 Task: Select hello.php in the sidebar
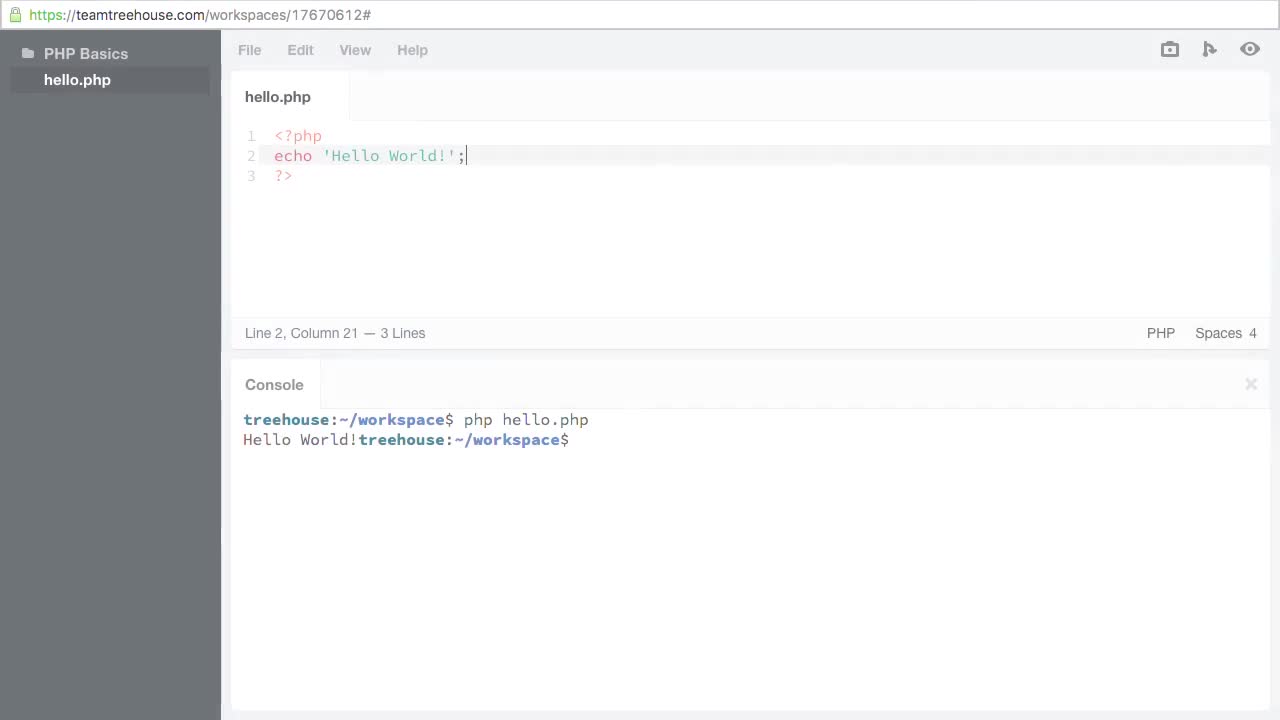coord(77,80)
